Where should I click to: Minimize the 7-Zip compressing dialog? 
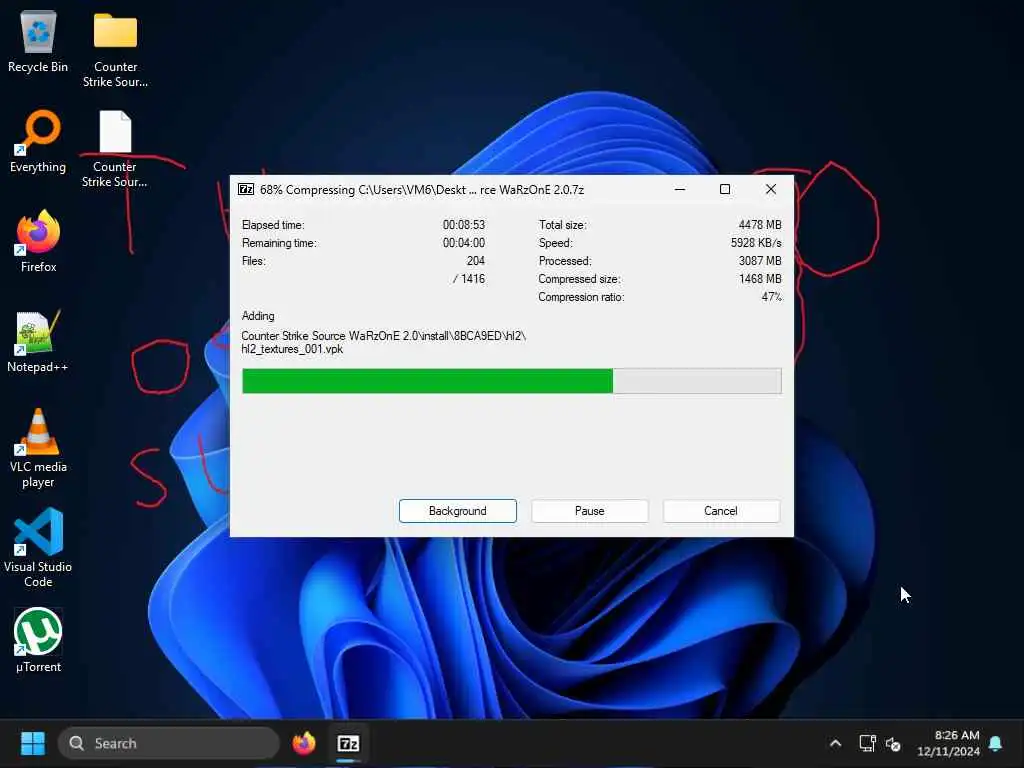click(680, 189)
